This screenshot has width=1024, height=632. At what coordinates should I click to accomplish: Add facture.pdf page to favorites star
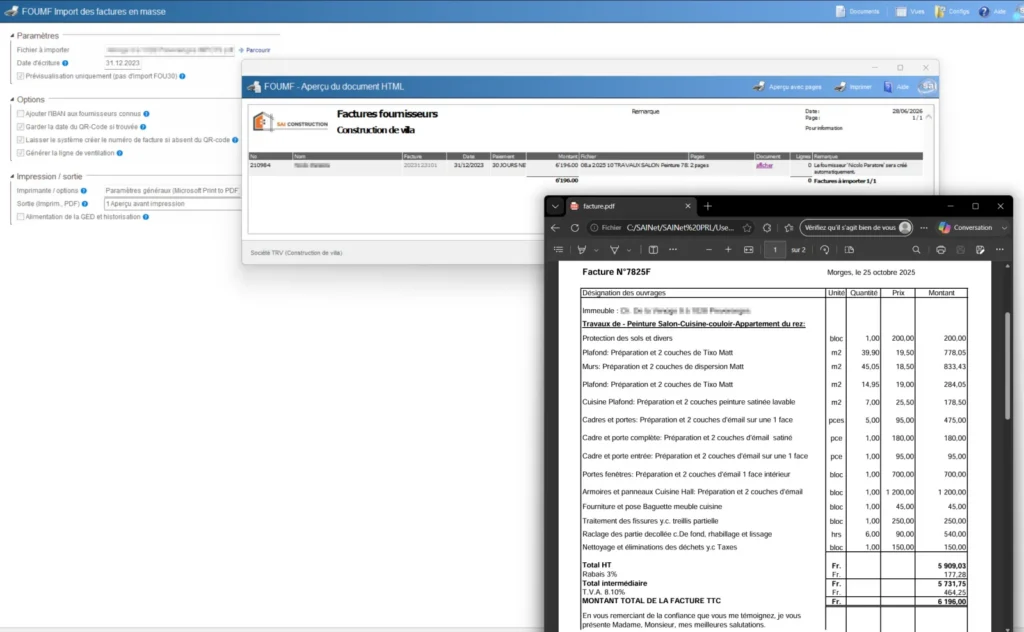click(747, 228)
